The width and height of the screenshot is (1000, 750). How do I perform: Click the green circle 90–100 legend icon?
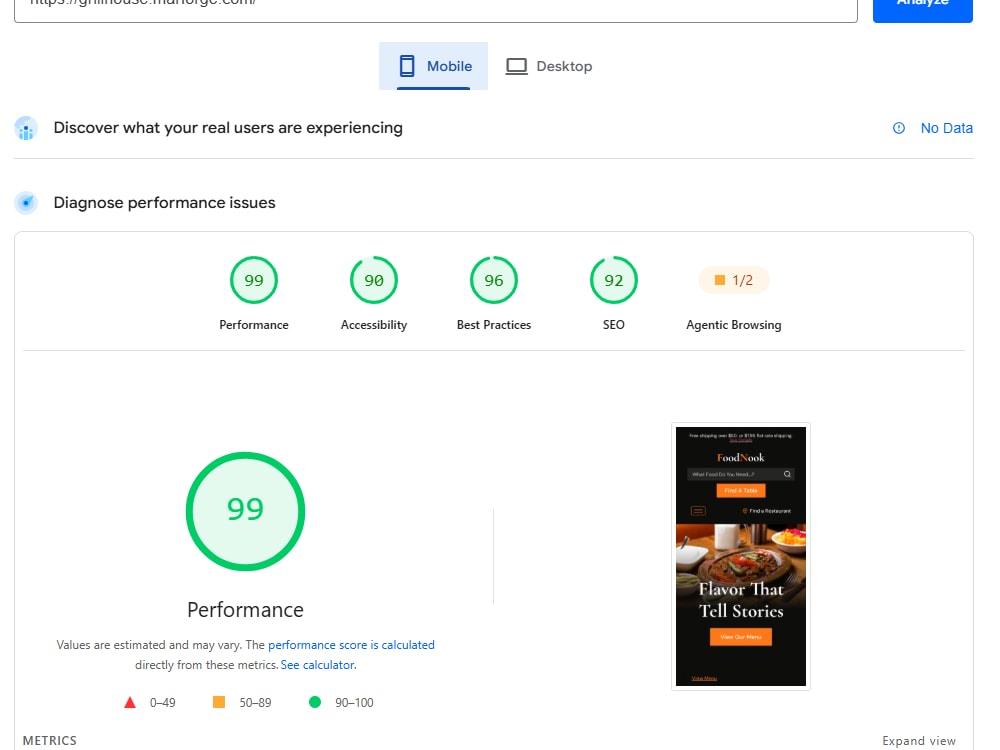pos(315,702)
